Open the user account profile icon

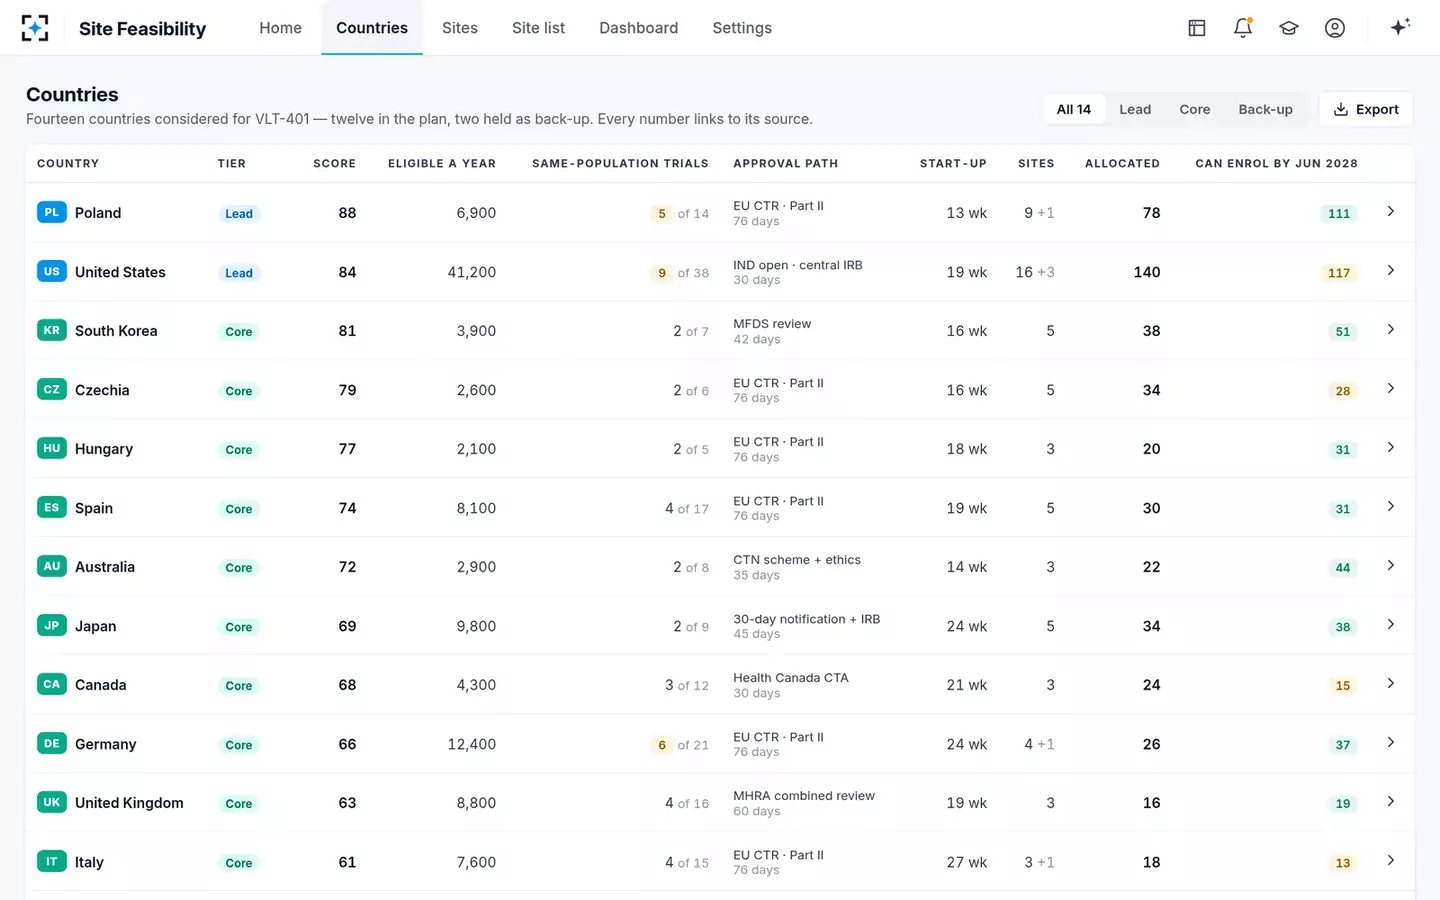(x=1335, y=28)
